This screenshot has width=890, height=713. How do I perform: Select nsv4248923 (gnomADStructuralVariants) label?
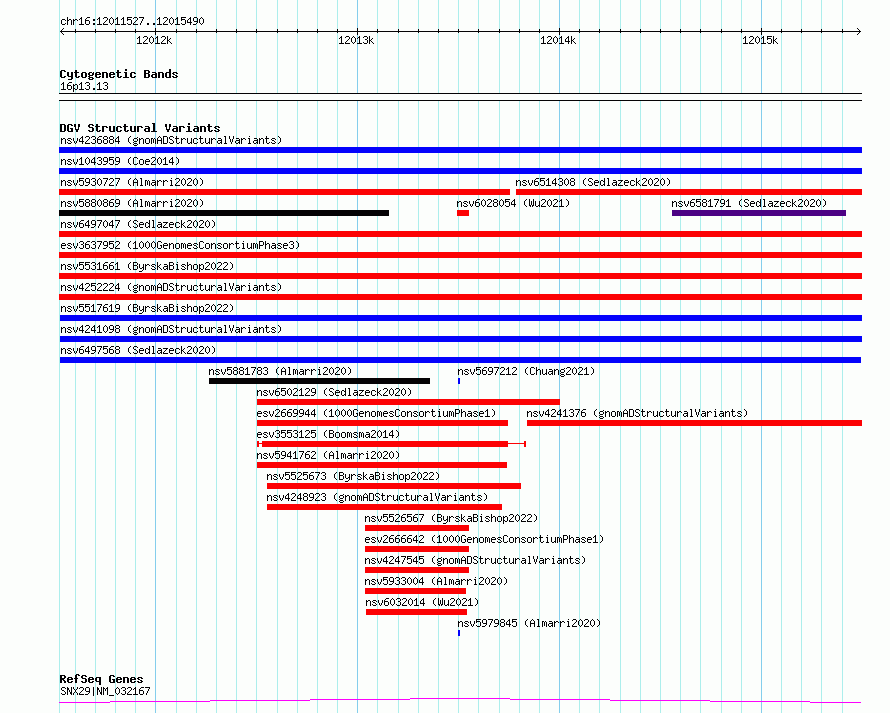[x=377, y=497]
